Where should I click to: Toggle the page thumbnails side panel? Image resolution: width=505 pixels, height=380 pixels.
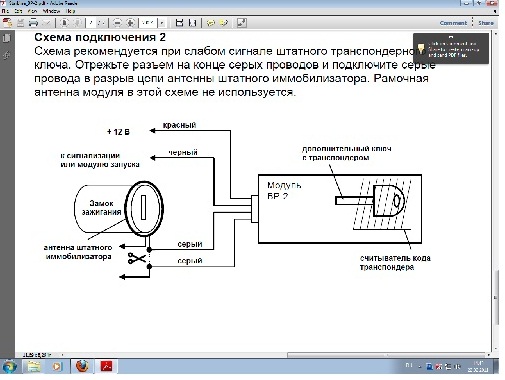tap(6, 38)
